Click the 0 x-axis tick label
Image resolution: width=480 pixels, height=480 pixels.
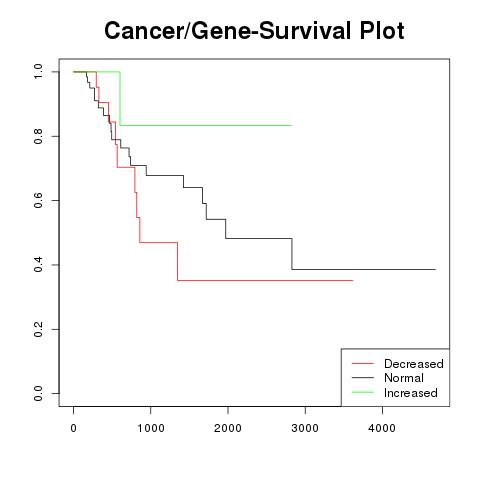(73, 428)
